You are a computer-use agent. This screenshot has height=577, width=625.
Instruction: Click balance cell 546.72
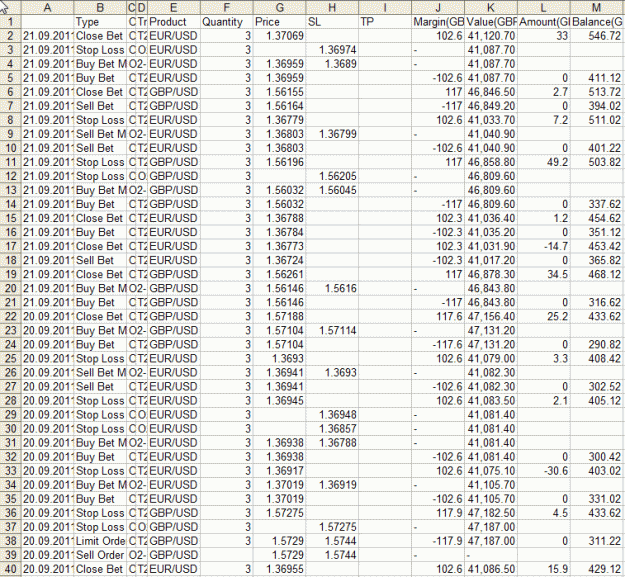[x=597, y=36]
